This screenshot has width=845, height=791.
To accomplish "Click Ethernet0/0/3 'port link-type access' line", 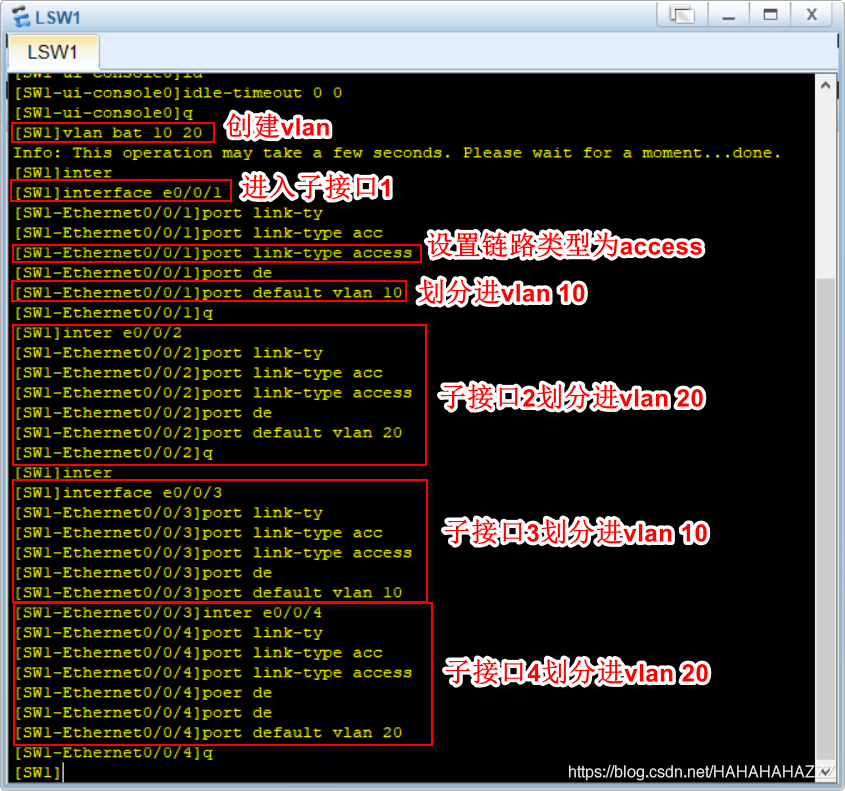I will pos(213,553).
